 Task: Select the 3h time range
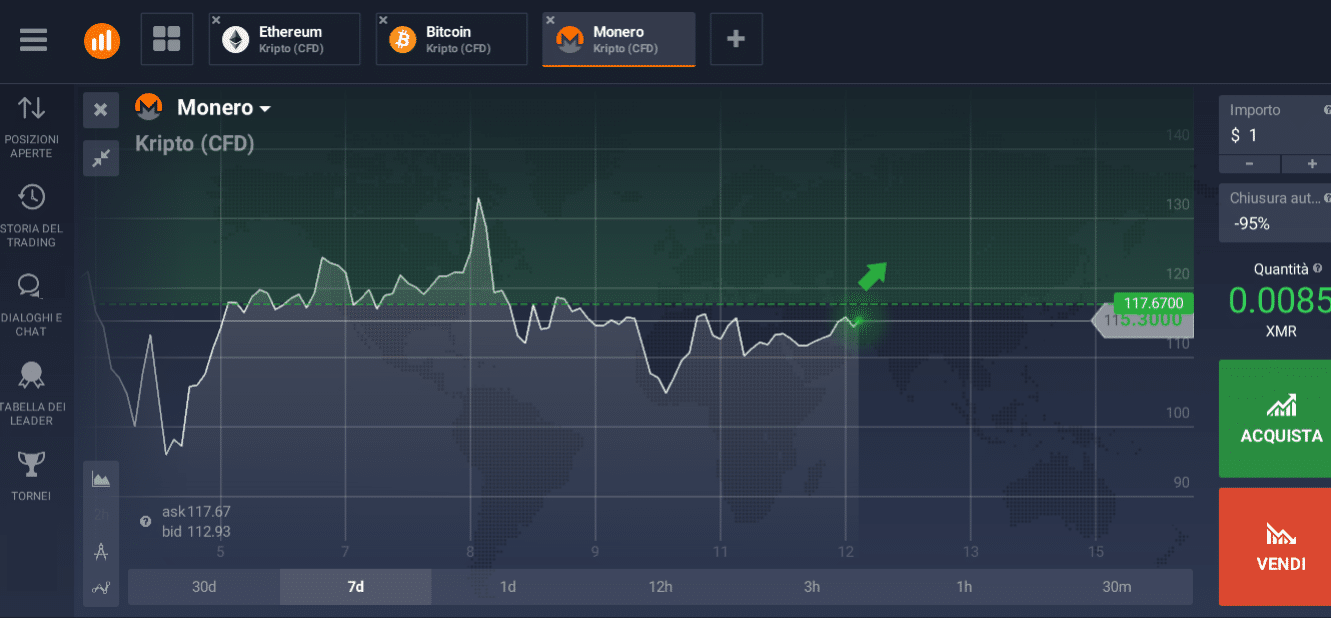(812, 587)
